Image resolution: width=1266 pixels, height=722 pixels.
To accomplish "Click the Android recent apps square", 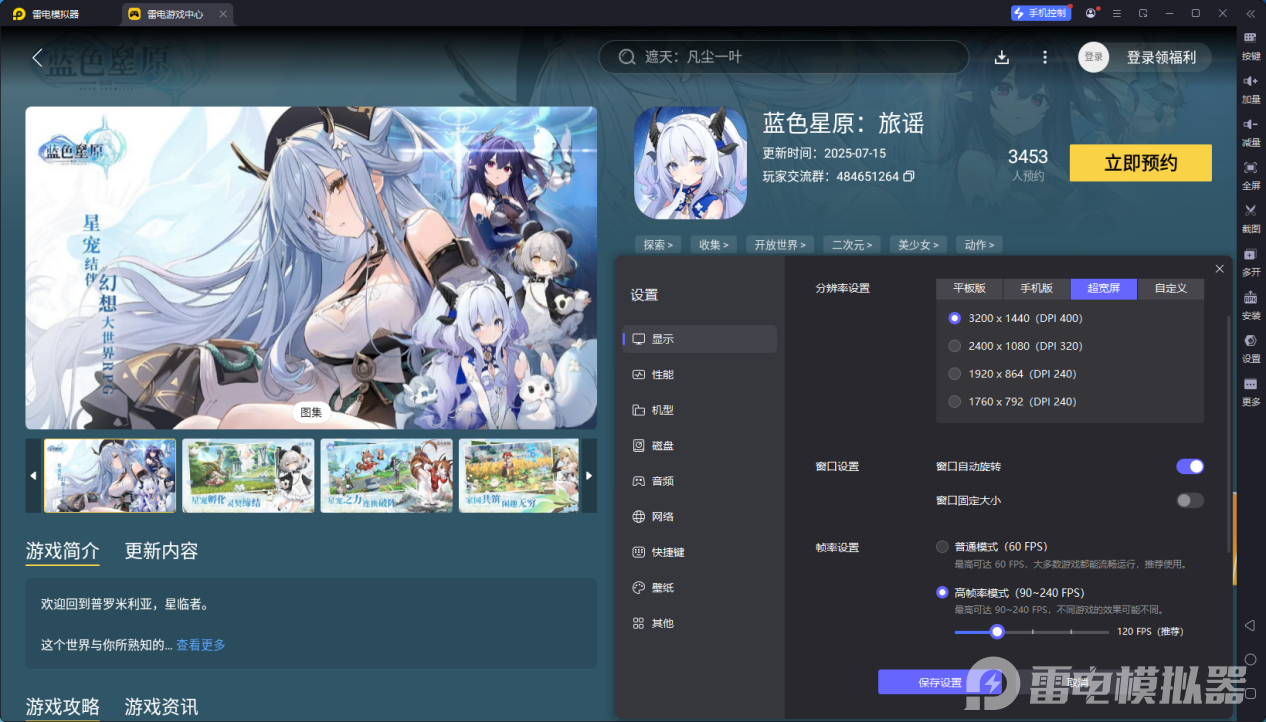I will (x=1250, y=694).
